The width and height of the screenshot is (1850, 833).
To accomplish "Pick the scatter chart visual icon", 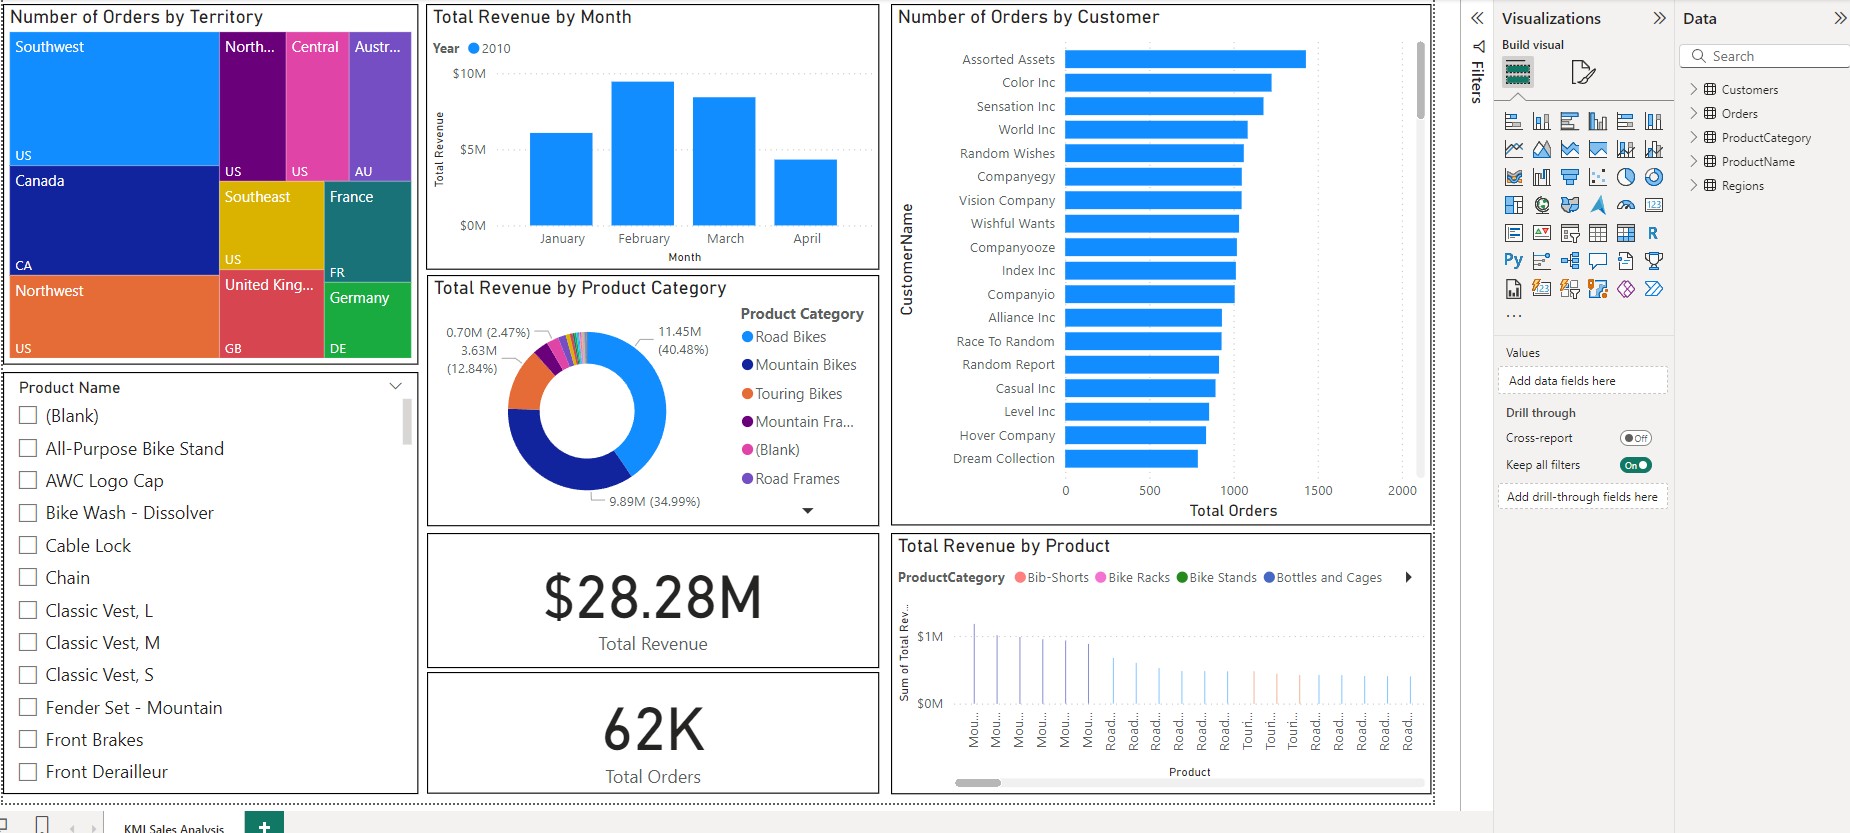I will (1598, 177).
